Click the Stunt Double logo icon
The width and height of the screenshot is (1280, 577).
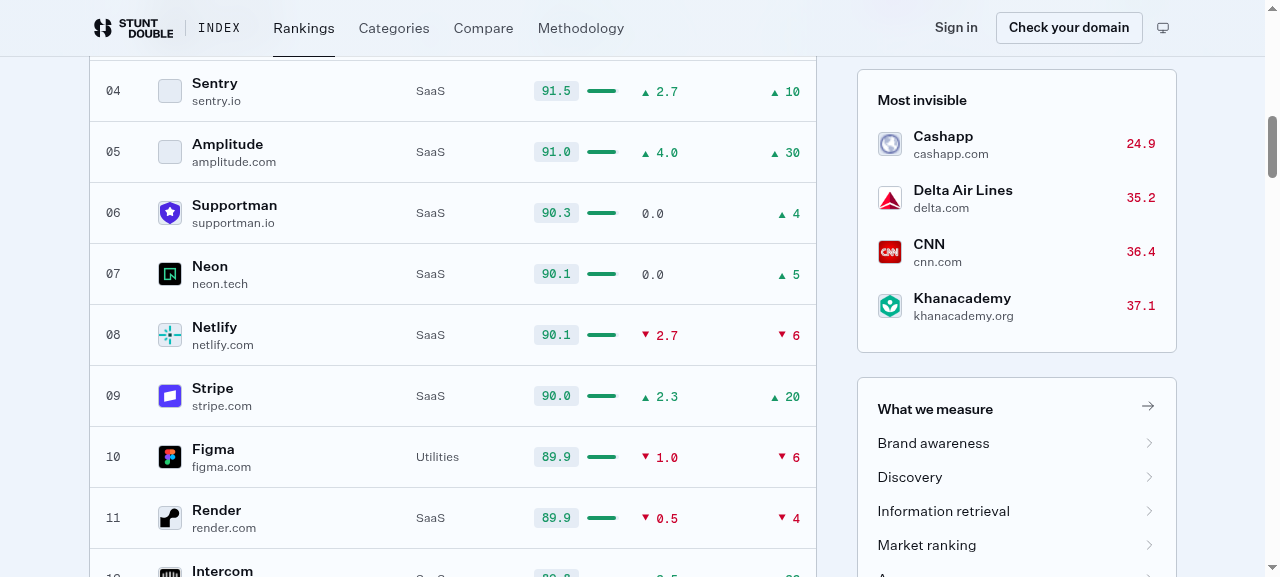102,28
